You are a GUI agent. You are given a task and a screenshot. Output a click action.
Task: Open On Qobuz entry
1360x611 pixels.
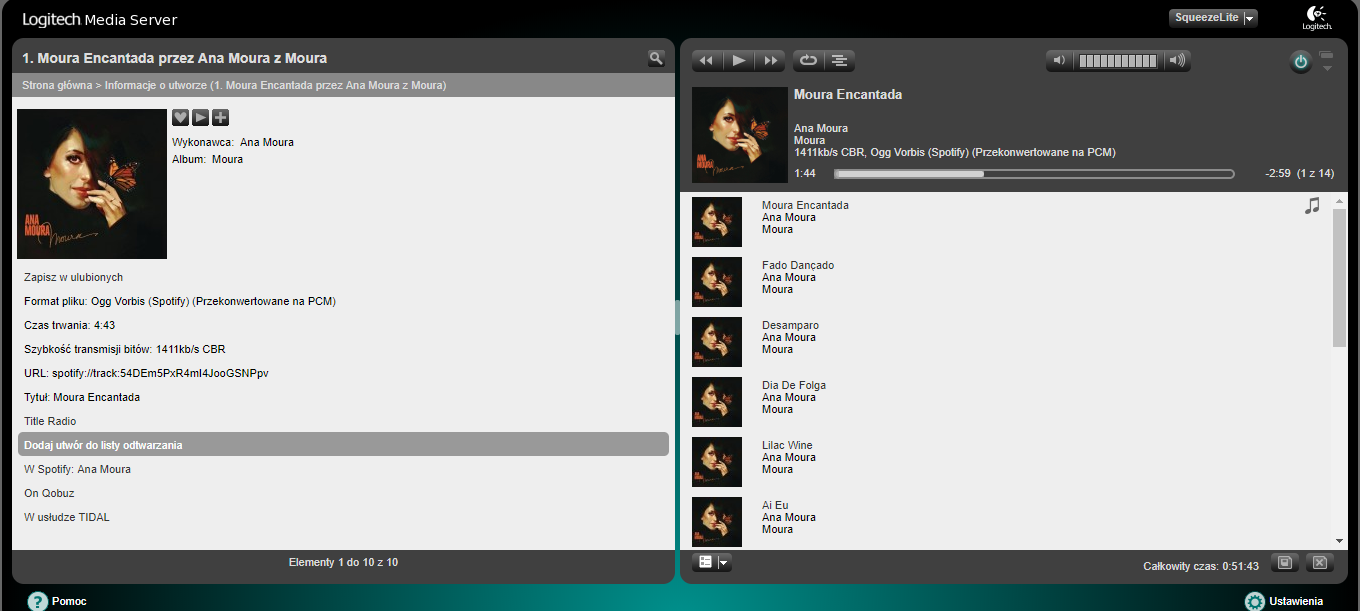click(49, 493)
